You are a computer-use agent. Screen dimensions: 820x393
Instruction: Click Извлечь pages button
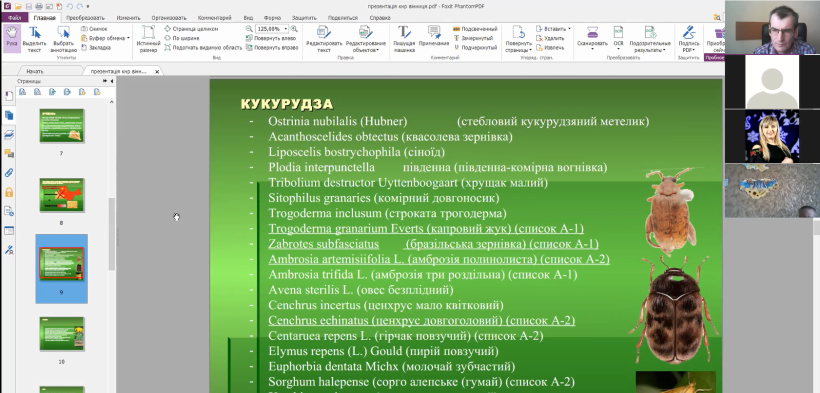pos(550,47)
